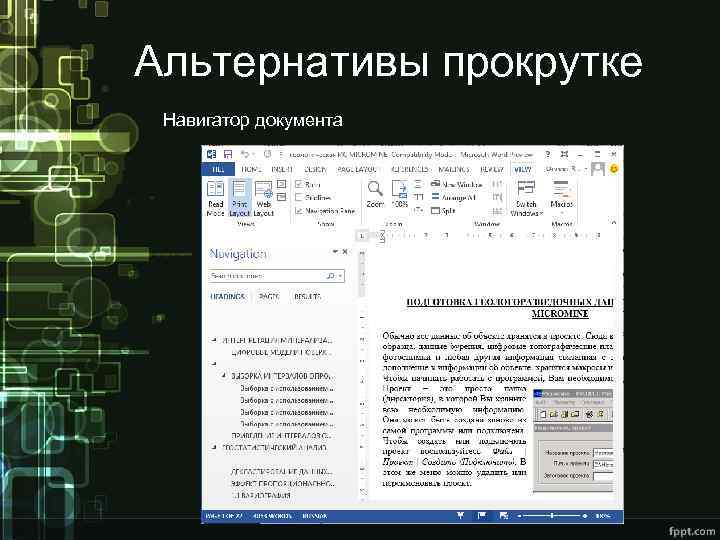
Task: Click Split in the Window group
Action: click(x=443, y=211)
